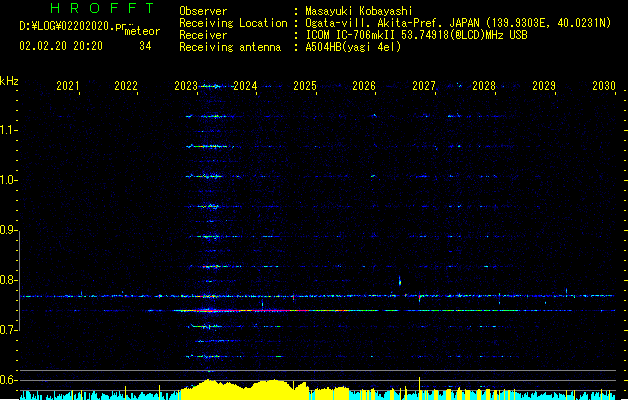The height and width of the screenshot is (400, 629).
Task: Select the ICOM IC-706mkII receiver text
Action: 416,35
